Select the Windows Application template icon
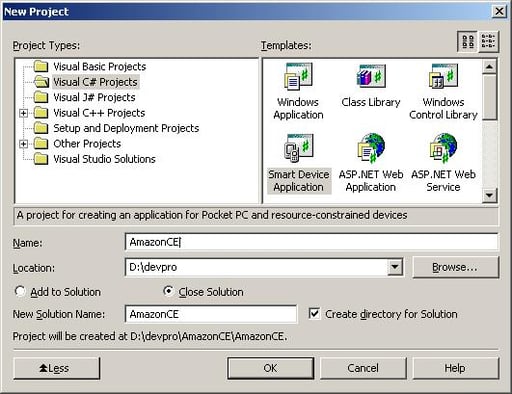Image resolution: width=512 pixels, height=394 pixels. coord(298,76)
